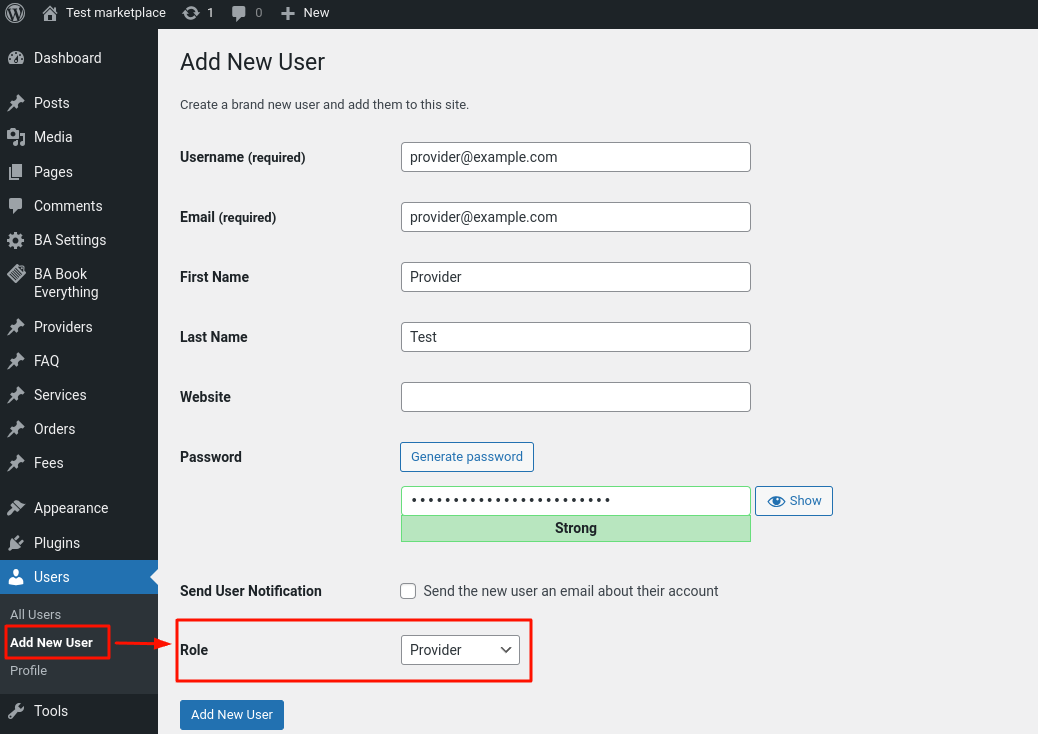Submit the Add New User button
Image resolution: width=1038 pixels, height=734 pixels.
tap(232, 715)
